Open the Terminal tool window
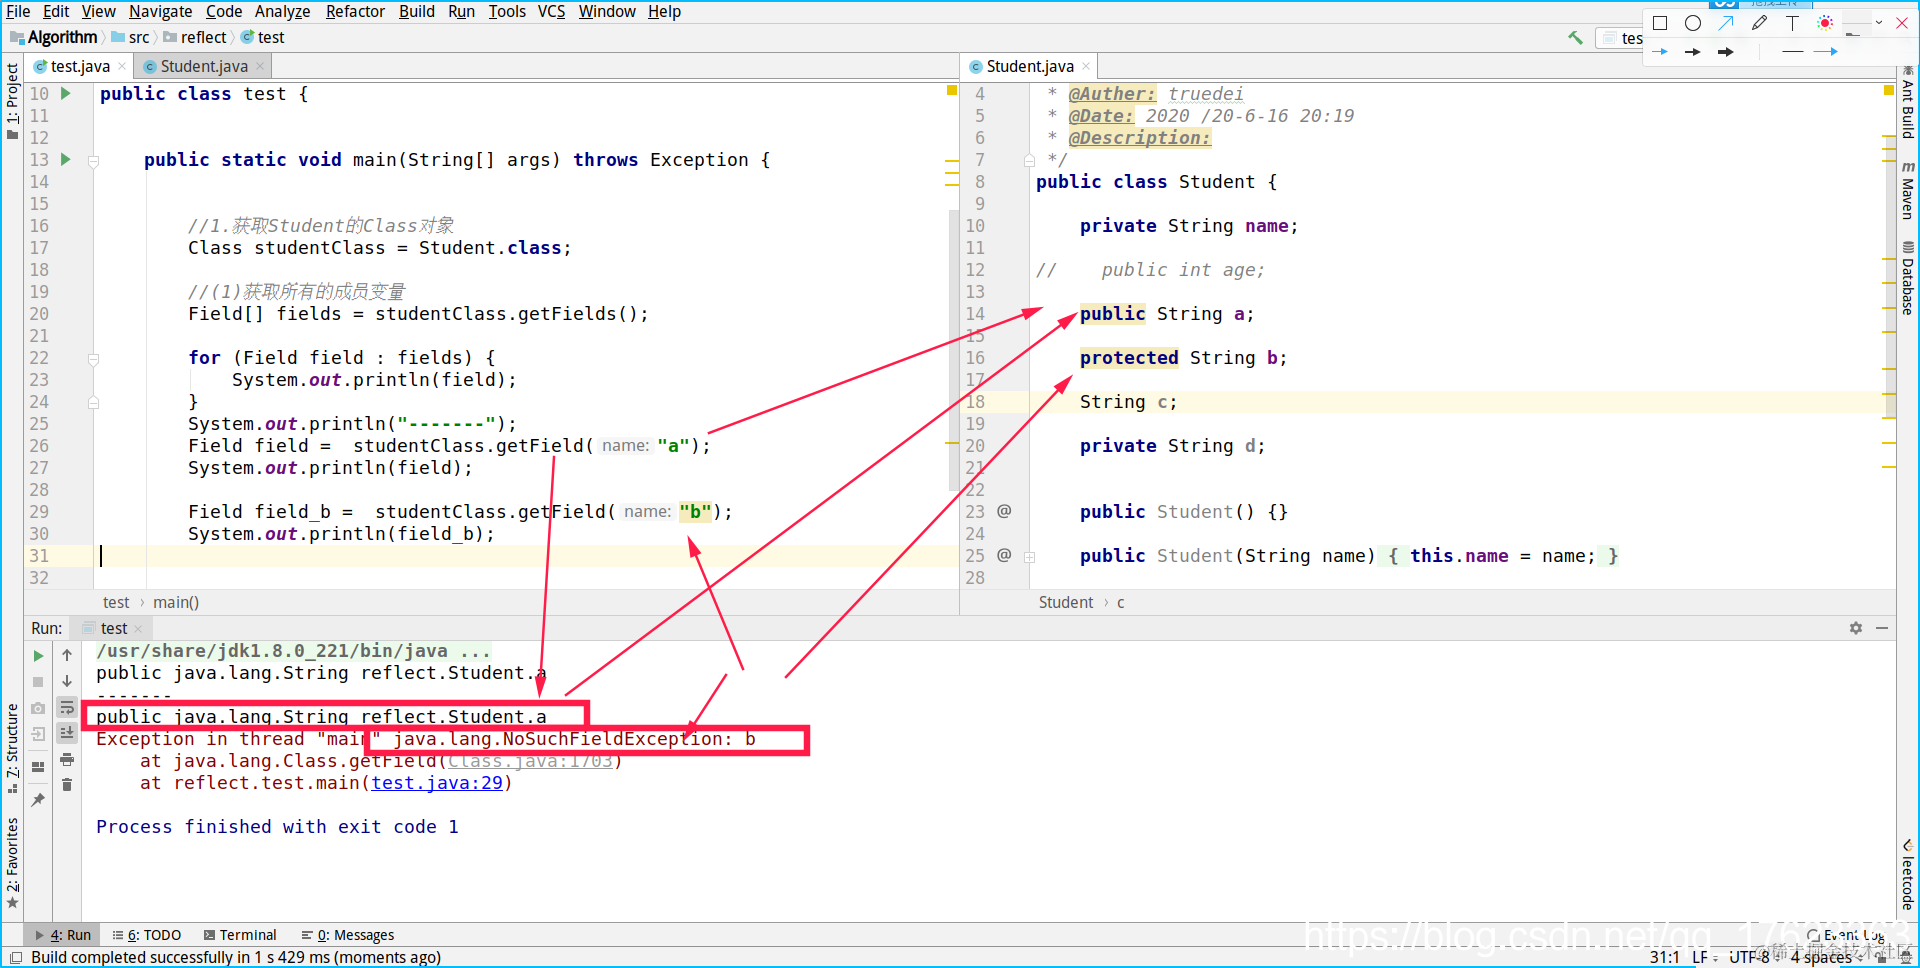The width and height of the screenshot is (1920, 968). point(240,935)
